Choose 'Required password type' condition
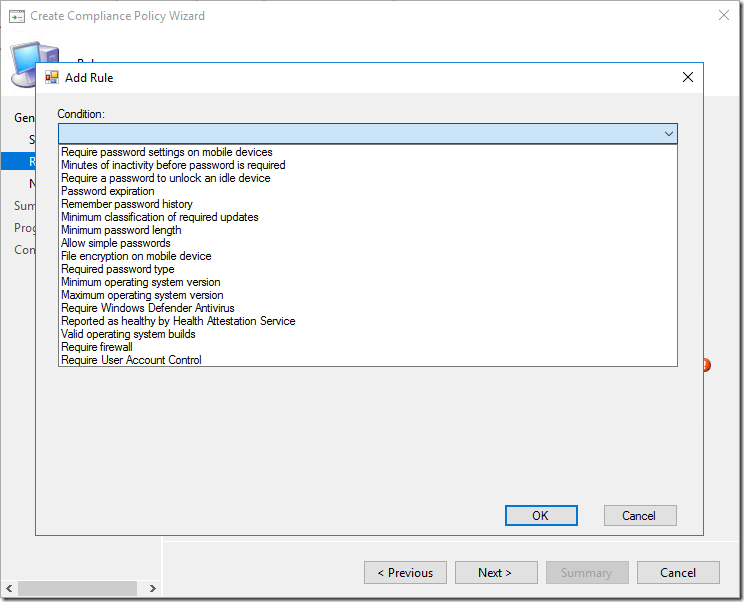 pyautogui.click(x=118, y=269)
